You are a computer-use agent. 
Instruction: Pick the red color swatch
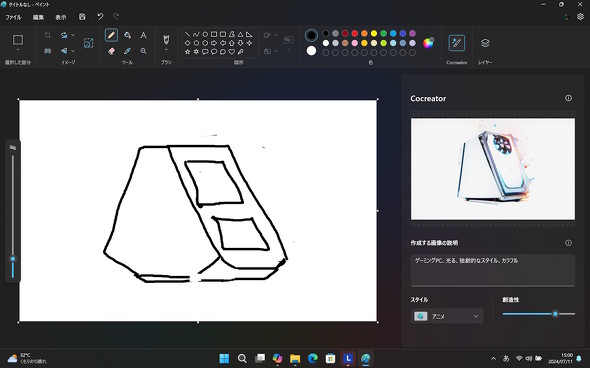pyautogui.click(x=354, y=33)
